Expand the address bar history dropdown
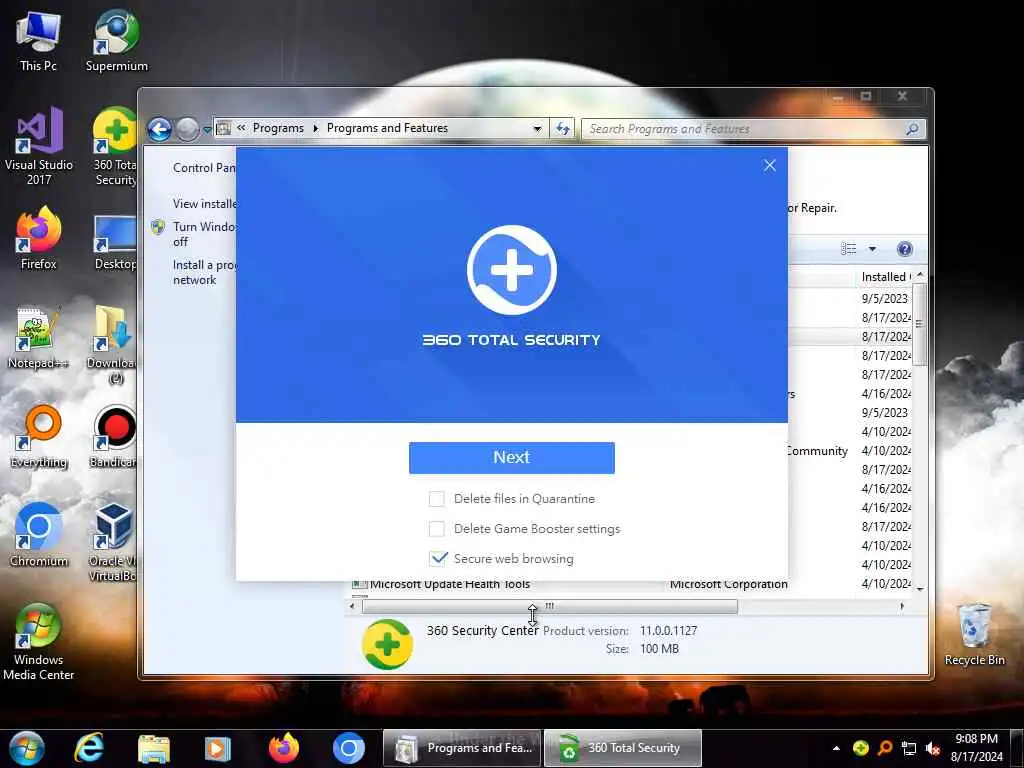The width and height of the screenshot is (1024, 768). coord(537,129)
